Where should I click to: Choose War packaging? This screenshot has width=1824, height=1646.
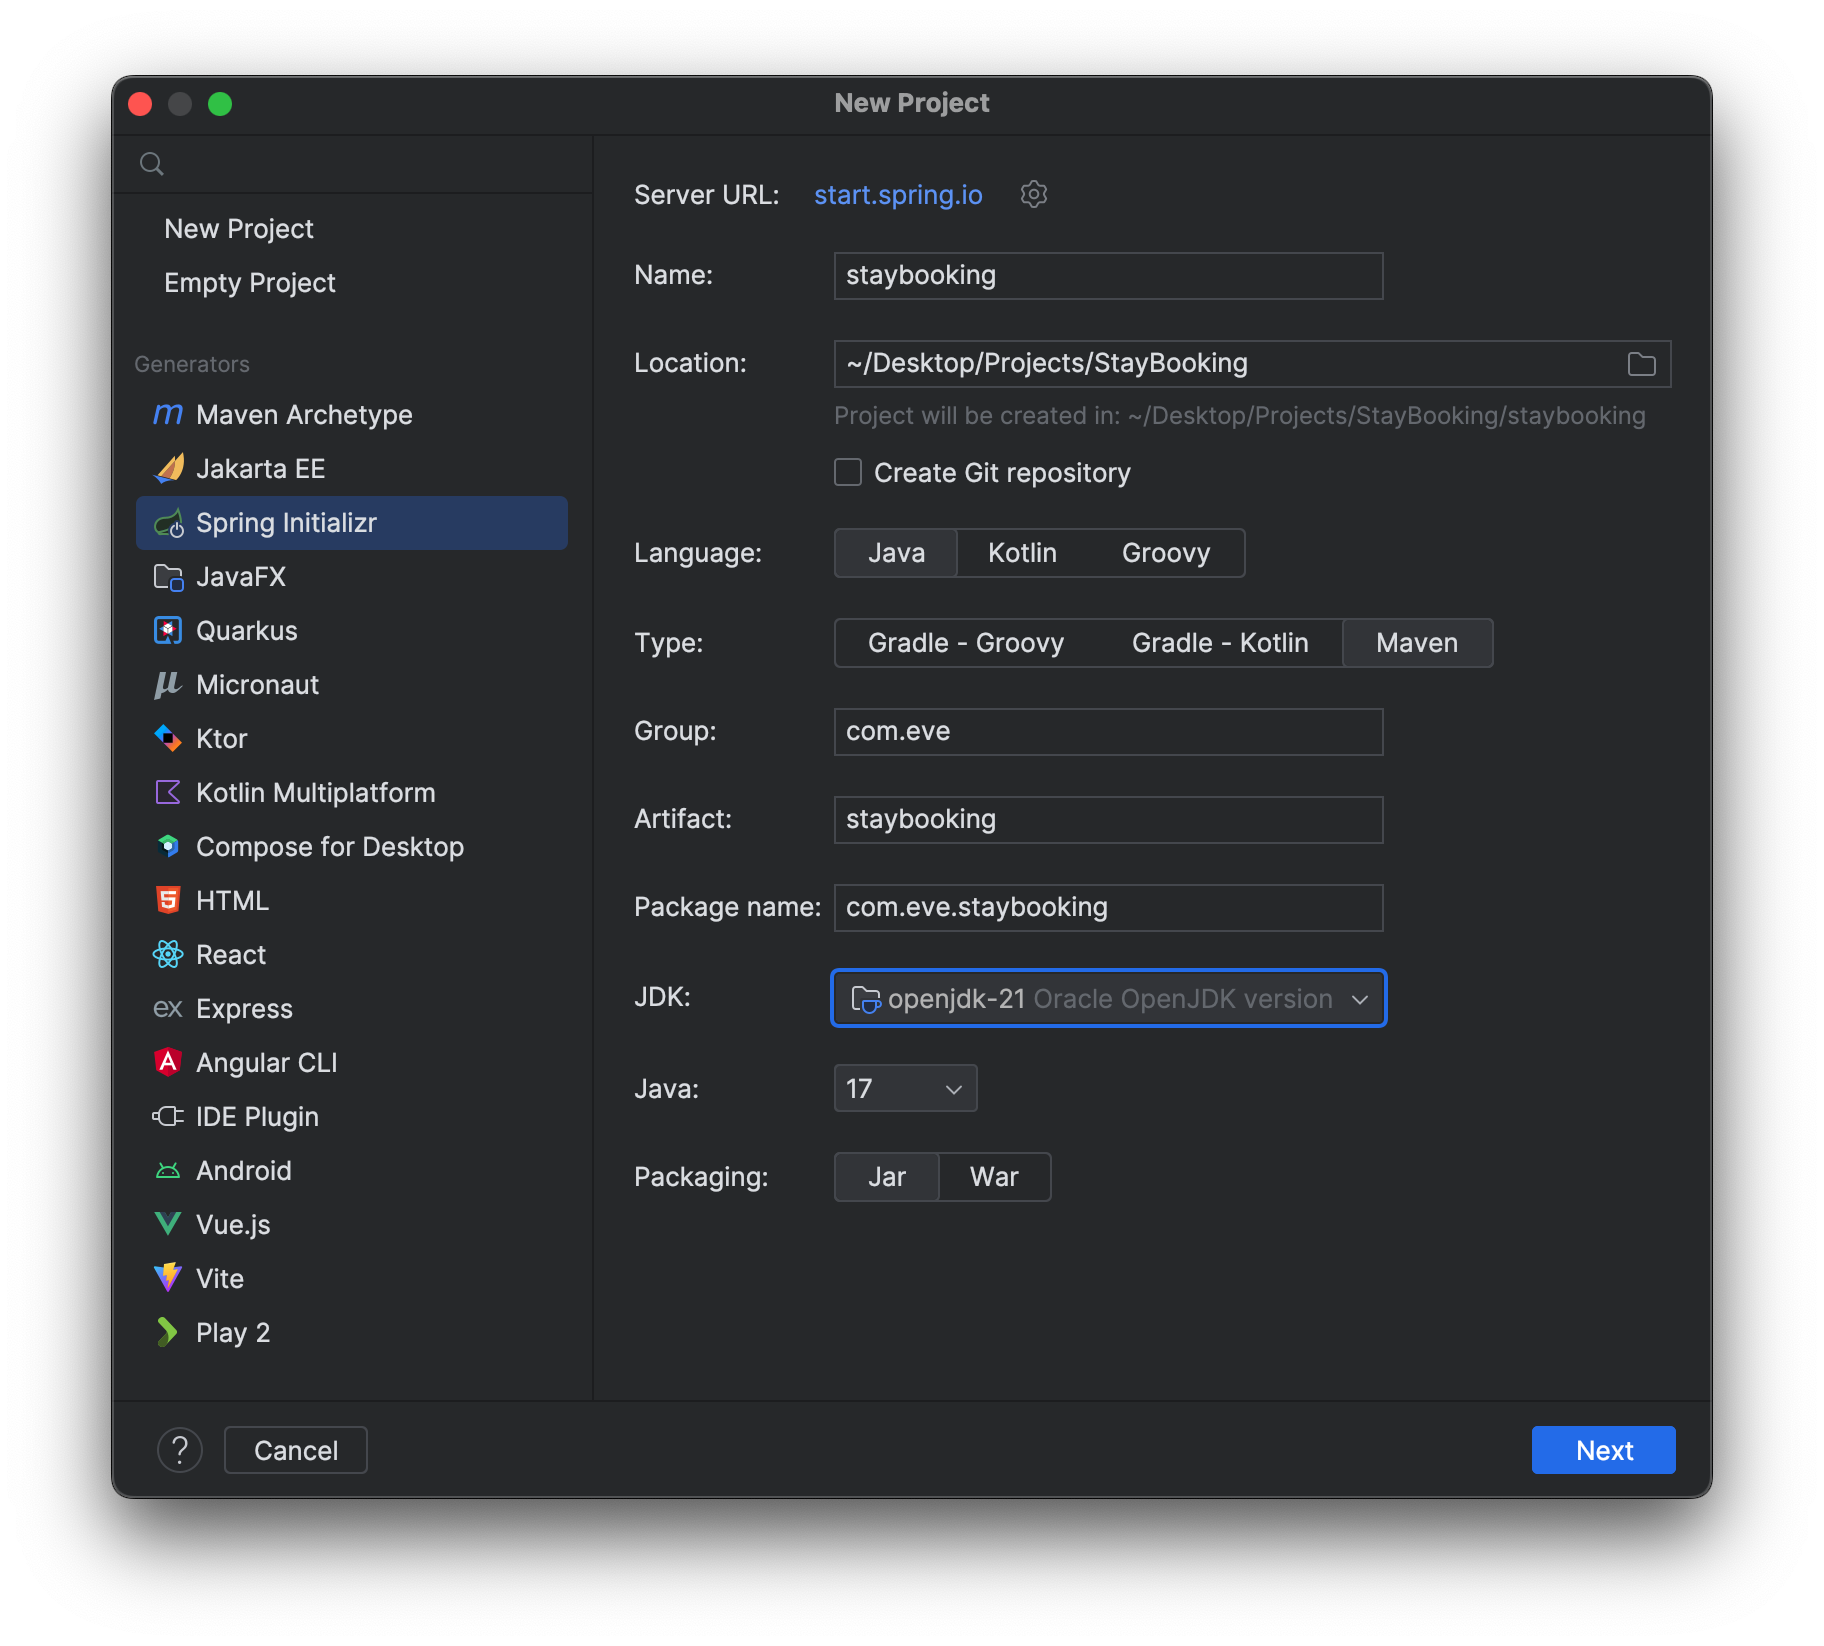pyautogui.click(x=993, y=1177)
